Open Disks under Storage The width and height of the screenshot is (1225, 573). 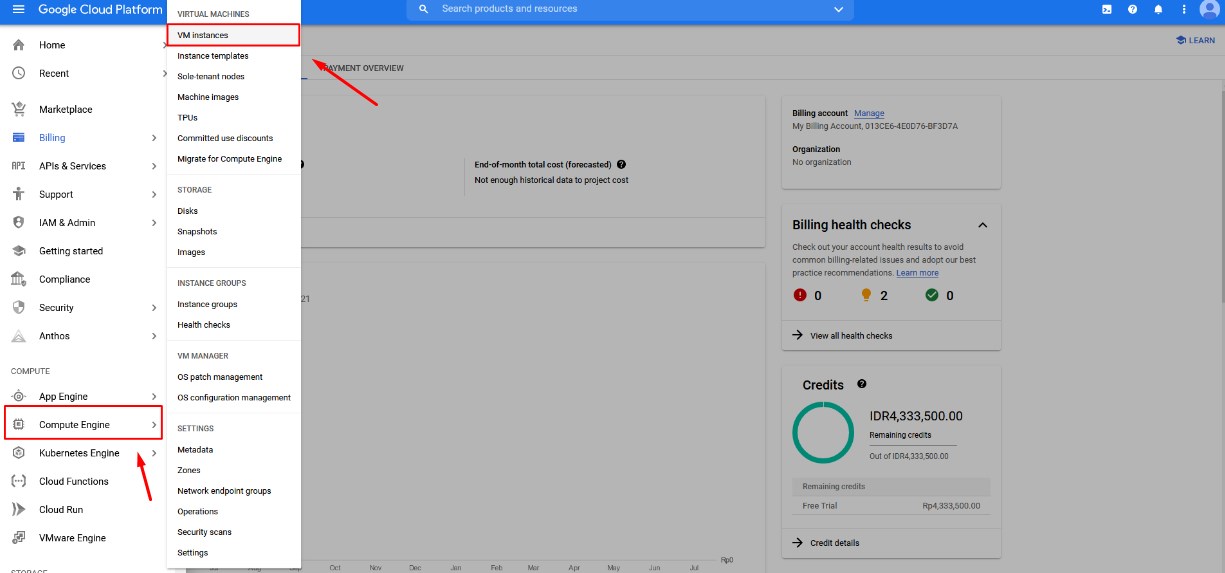(233, 211)
